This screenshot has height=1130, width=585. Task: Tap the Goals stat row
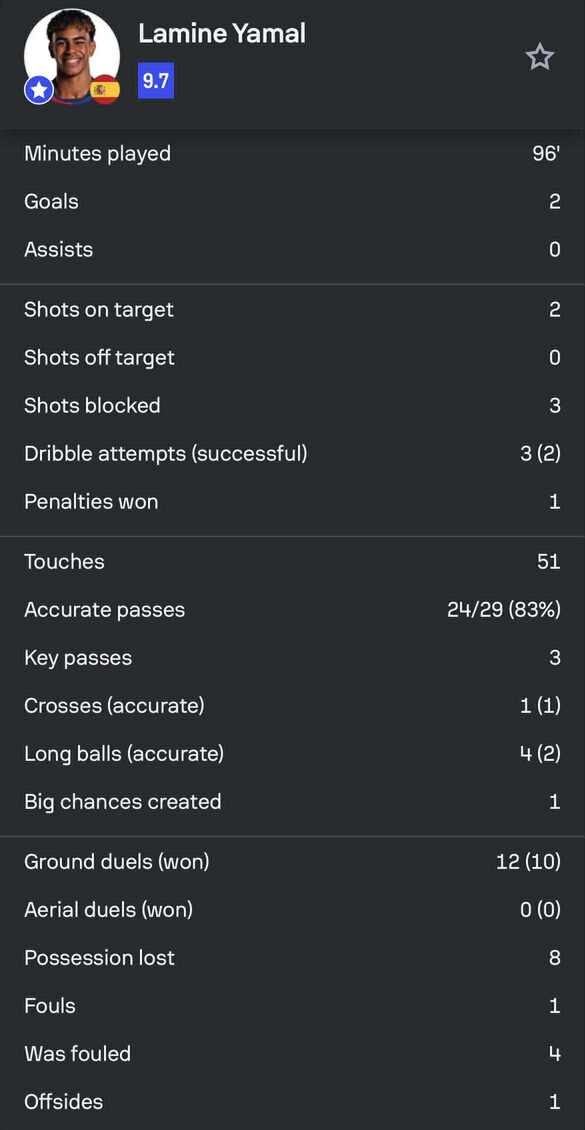coord(292,201)
